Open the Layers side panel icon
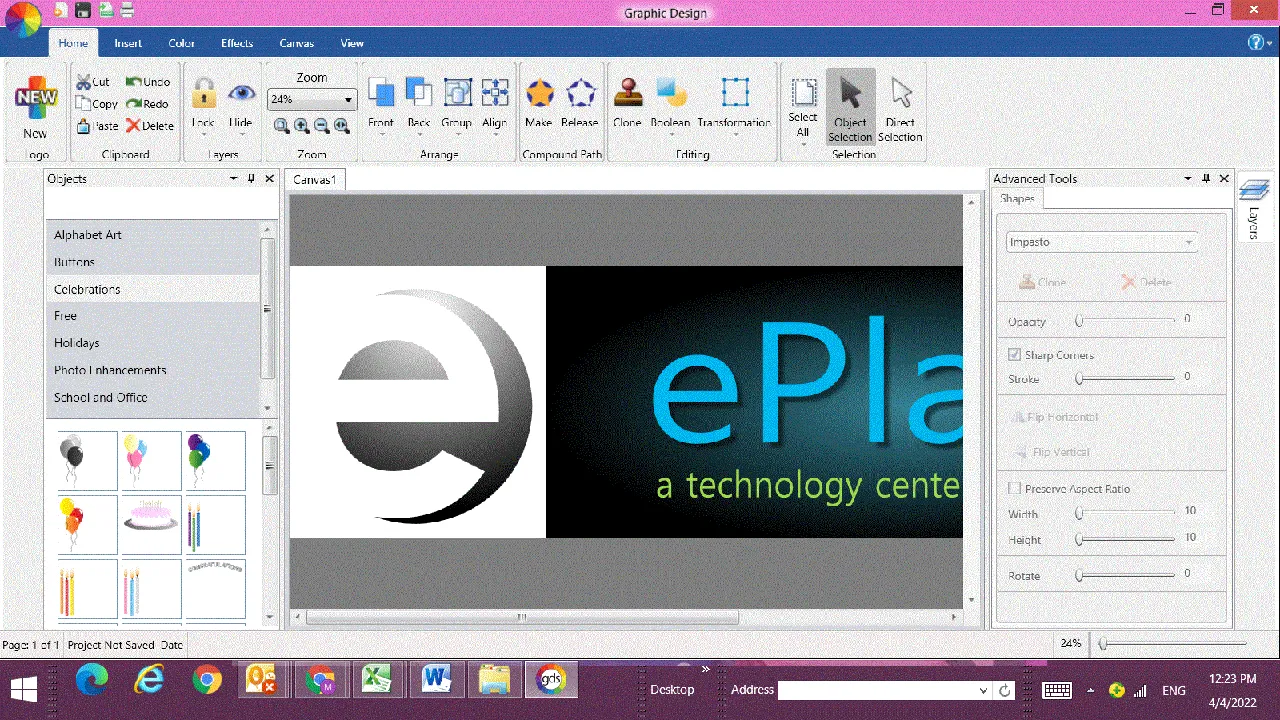Viewport: 1280px width, 720px height. pos(1253,189)
